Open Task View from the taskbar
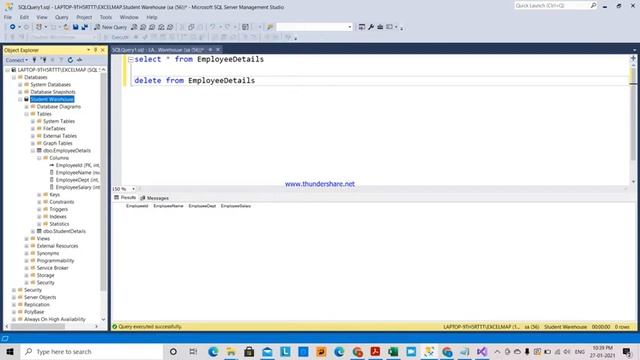 tap(193, 351)
